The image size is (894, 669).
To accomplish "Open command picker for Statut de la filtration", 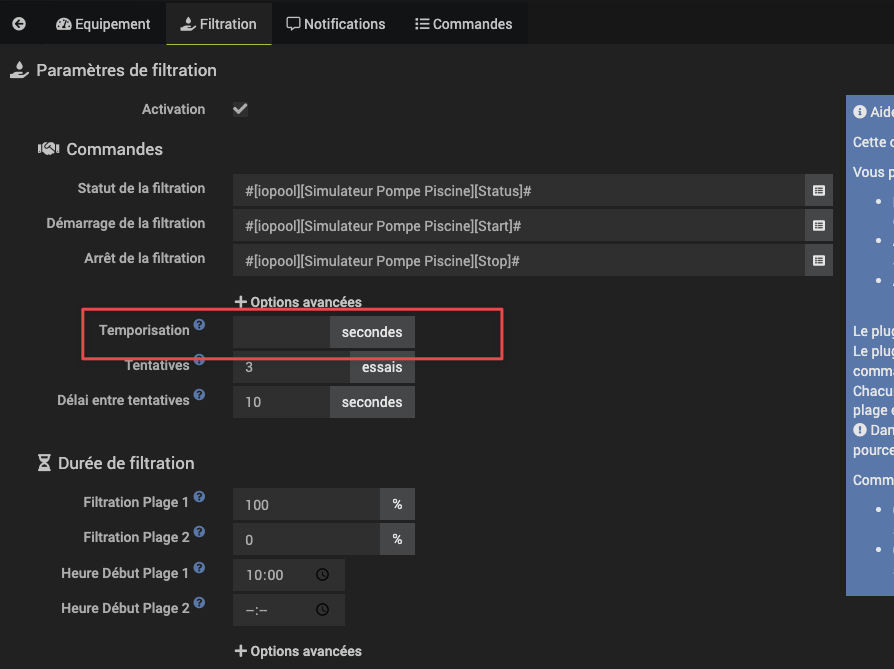I will 819,190.
